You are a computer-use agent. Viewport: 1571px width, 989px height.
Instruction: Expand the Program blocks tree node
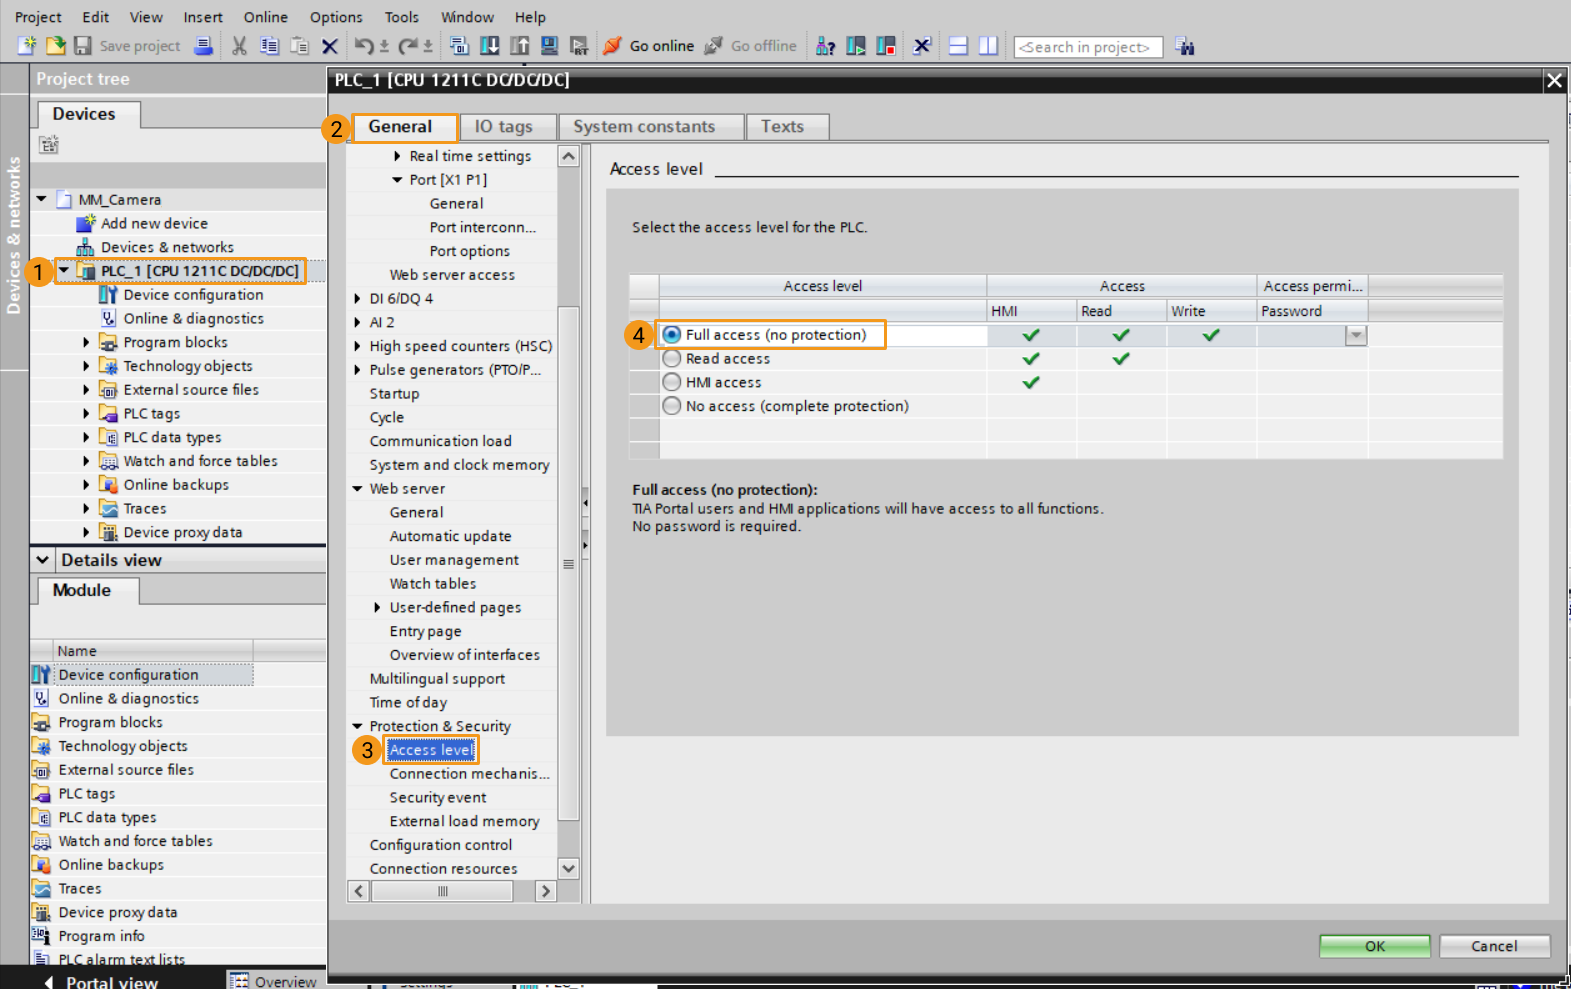[x=86, y=342]
